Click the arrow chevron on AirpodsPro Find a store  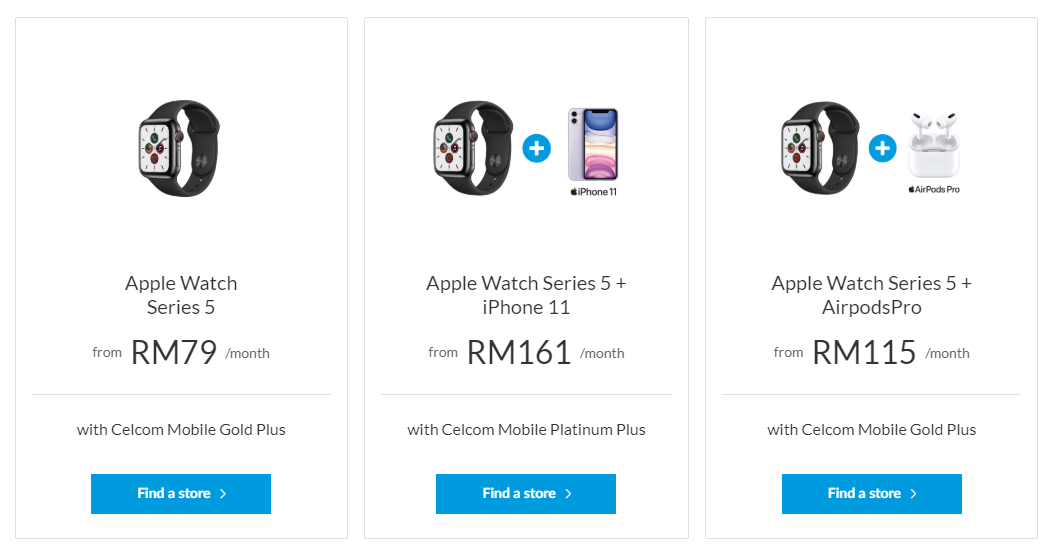(x=914, y=494)
